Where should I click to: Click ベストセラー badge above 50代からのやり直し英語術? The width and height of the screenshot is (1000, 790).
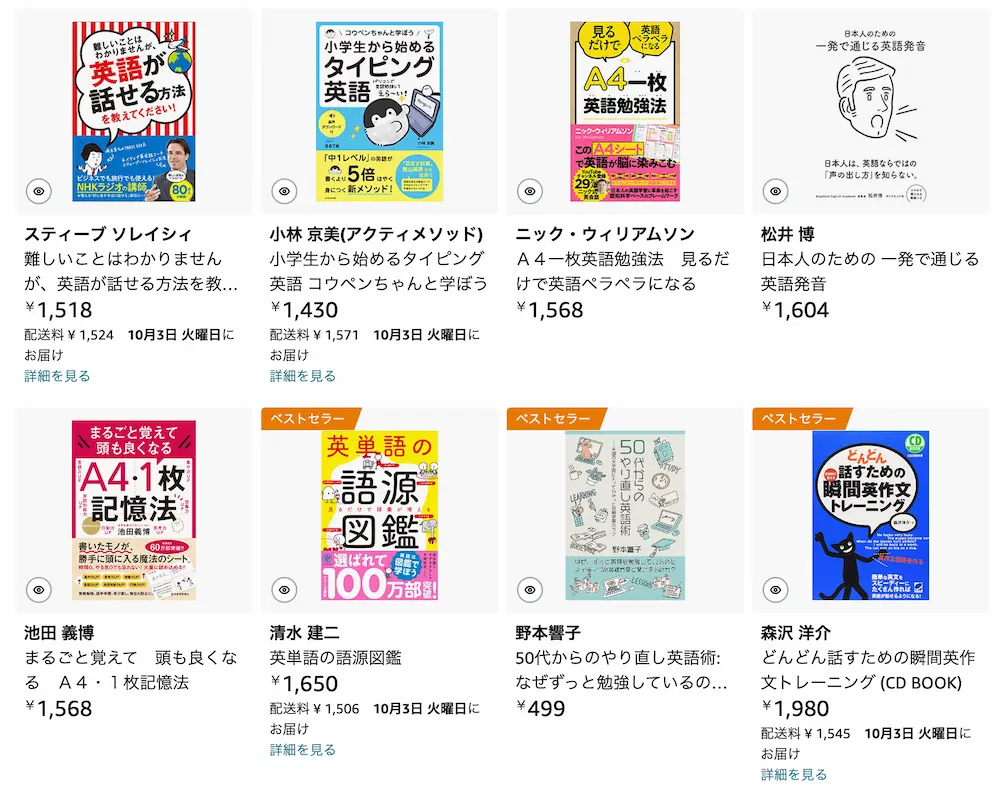[555, 418]
